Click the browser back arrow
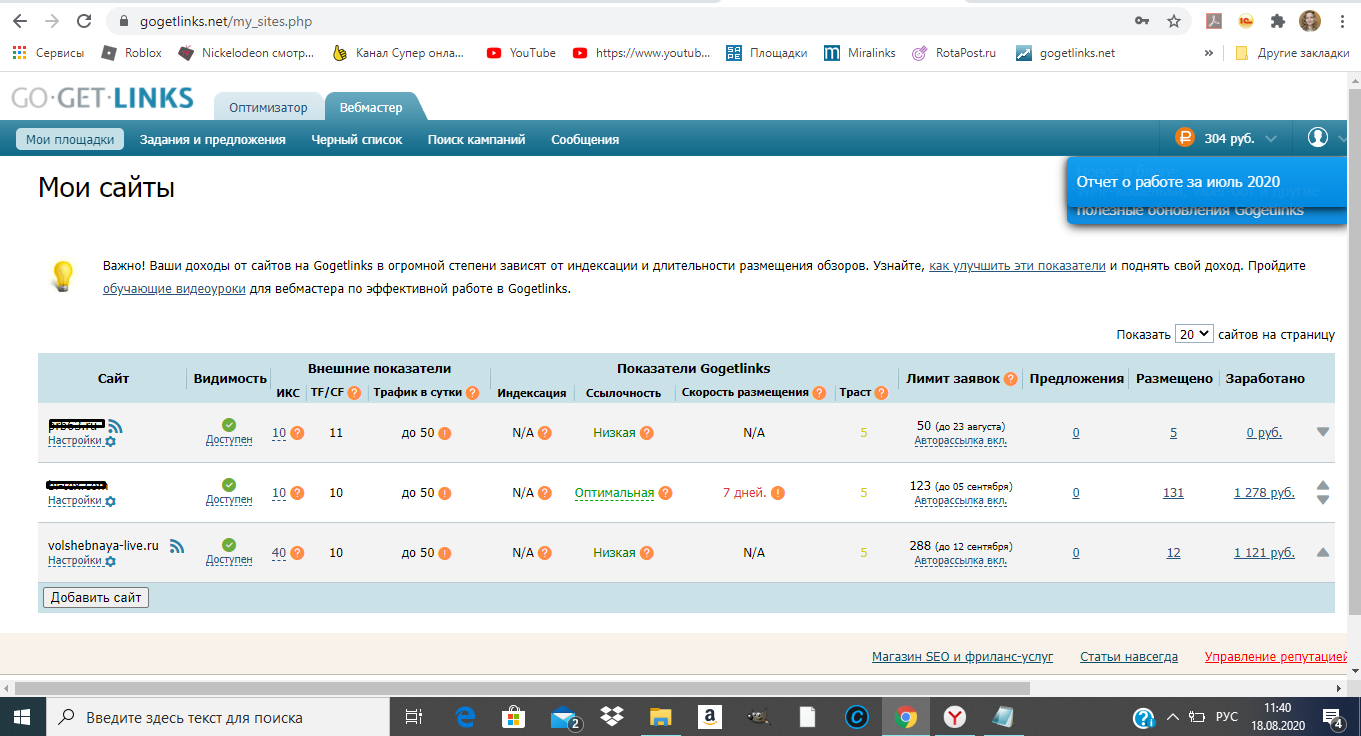This screenshot has height=736, width=1361. click(20, 21)
